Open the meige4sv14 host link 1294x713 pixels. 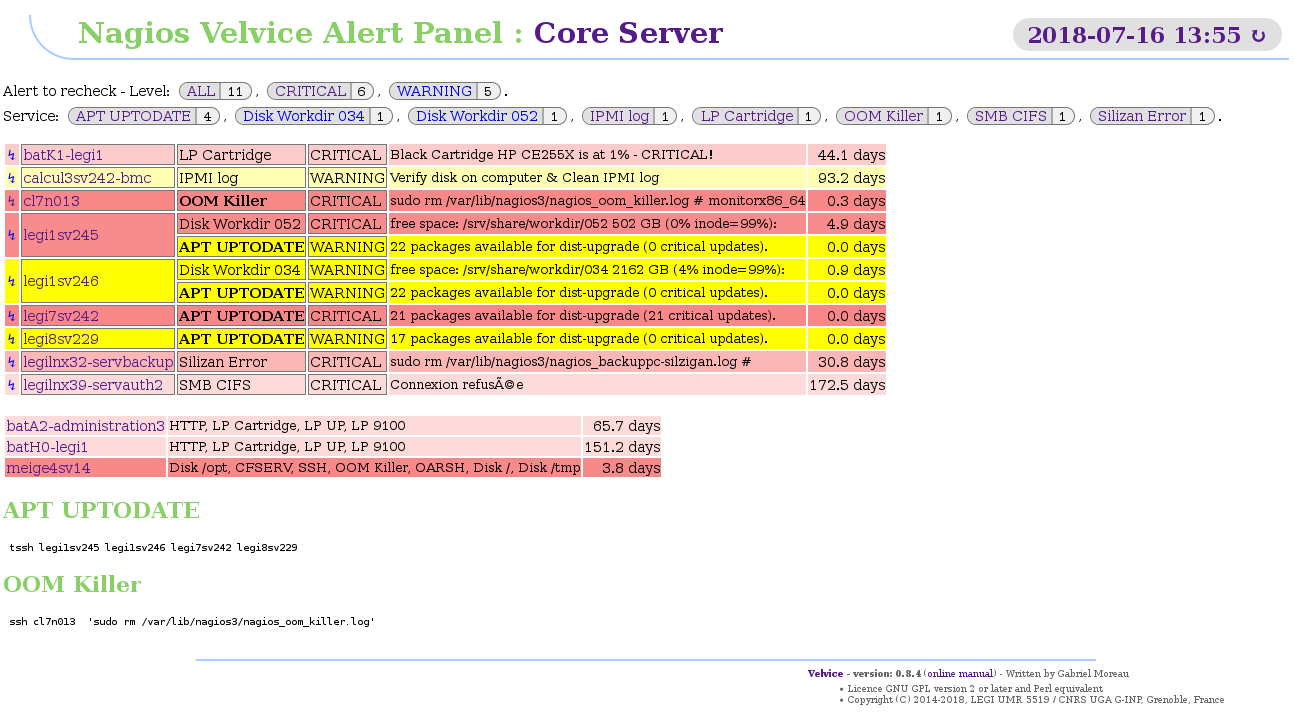coord(48,468)
